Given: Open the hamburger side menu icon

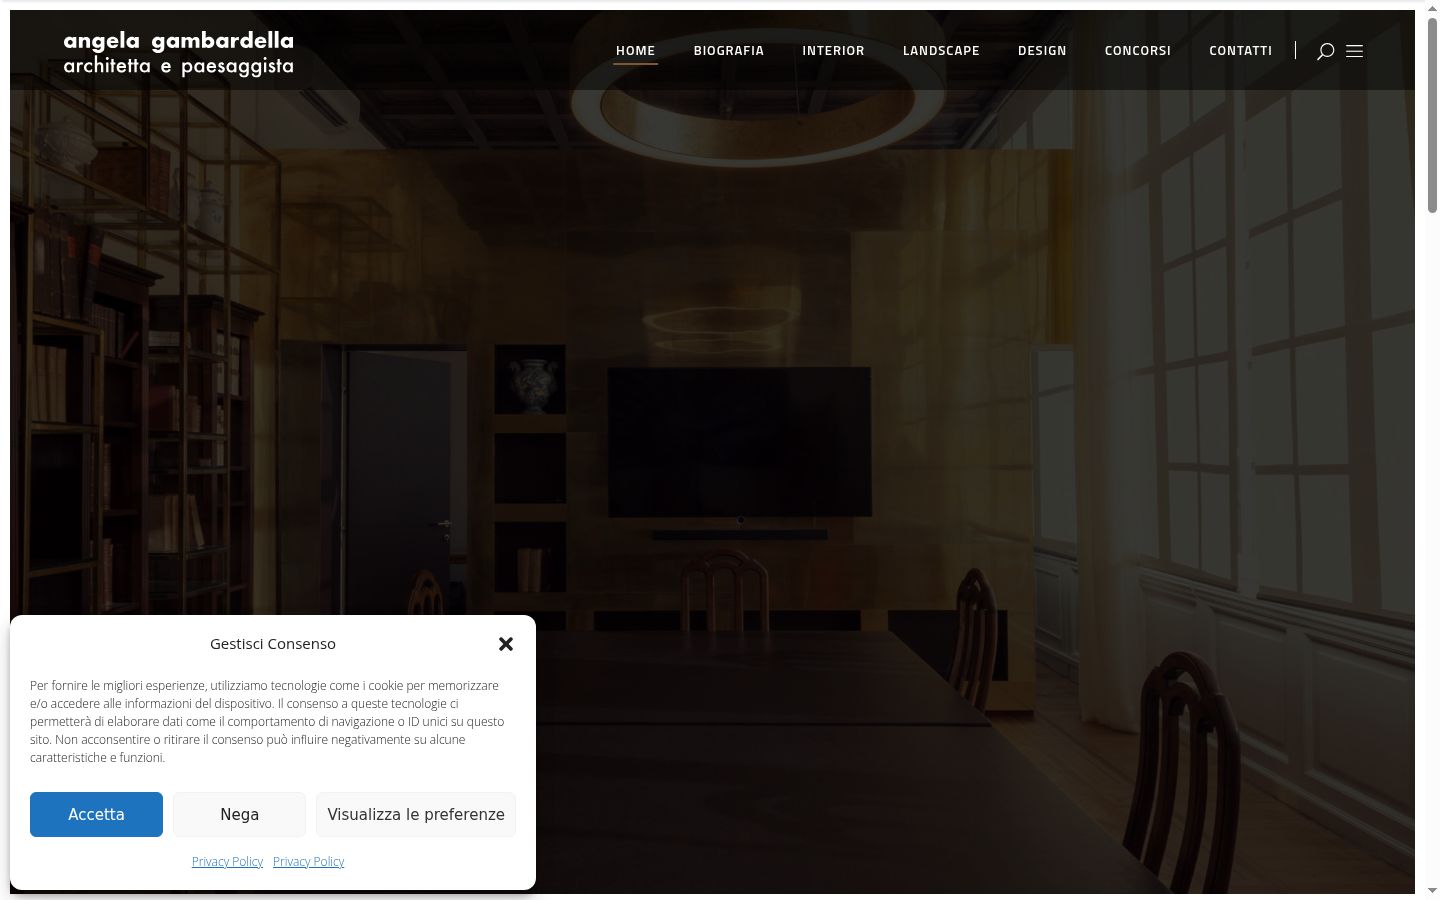Looking at the screenshot, I should click(x=1355, y=51).
